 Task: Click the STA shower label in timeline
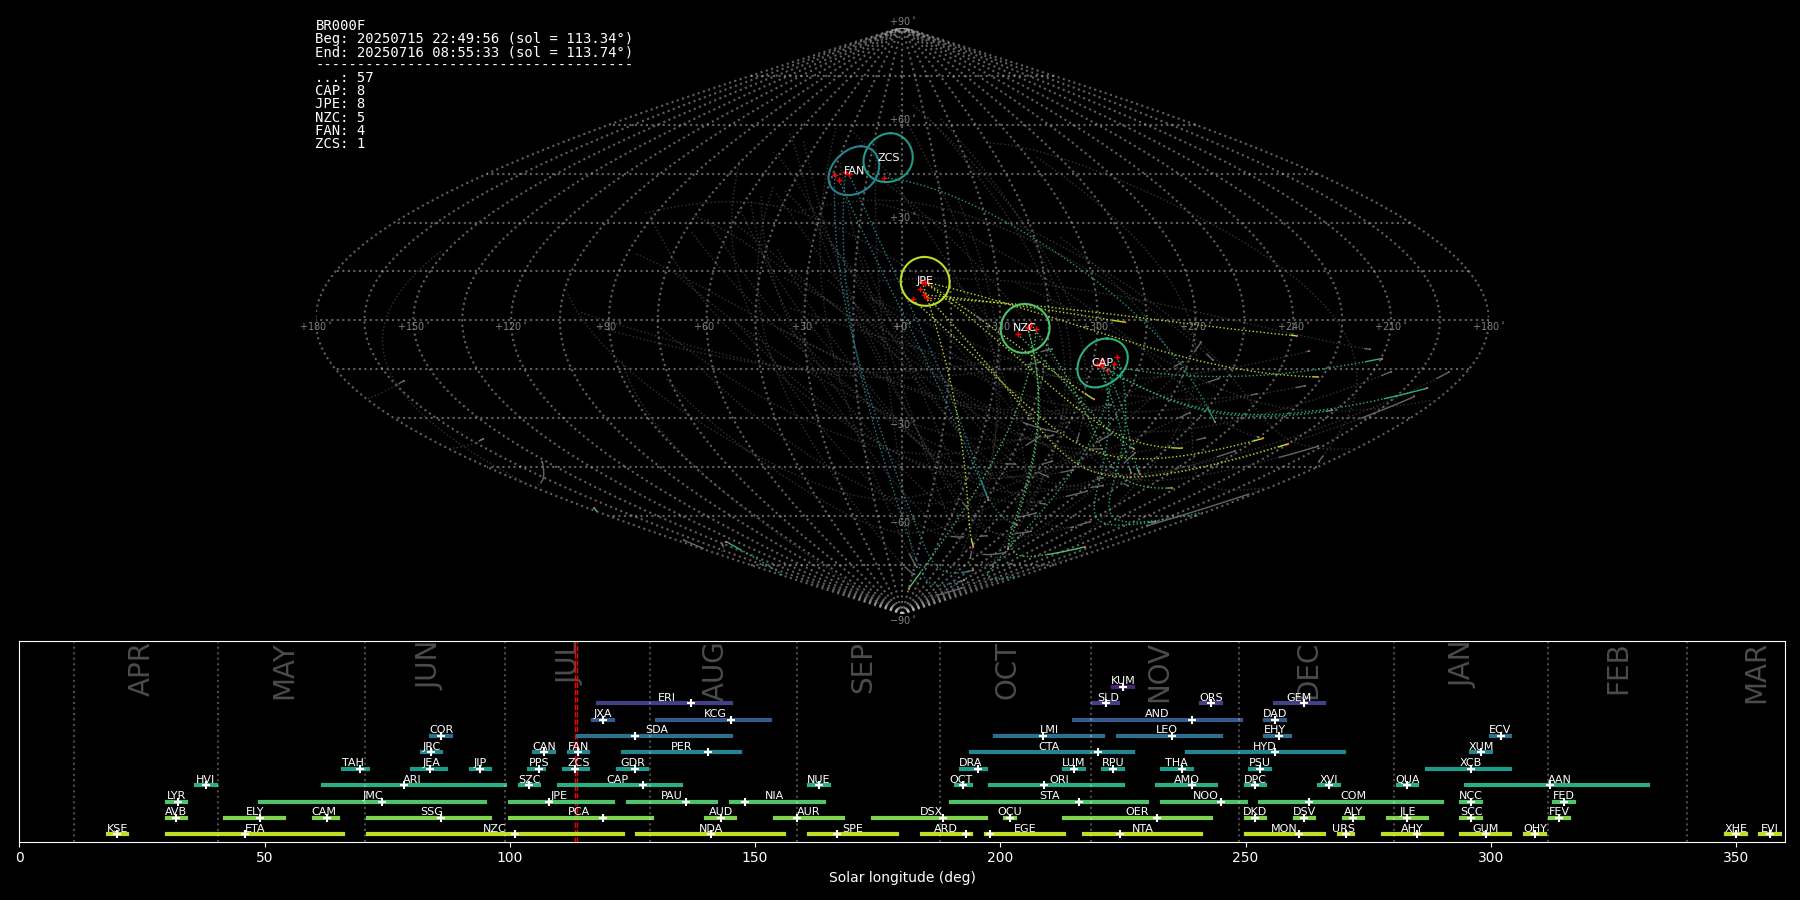(x=1050, y=796)
